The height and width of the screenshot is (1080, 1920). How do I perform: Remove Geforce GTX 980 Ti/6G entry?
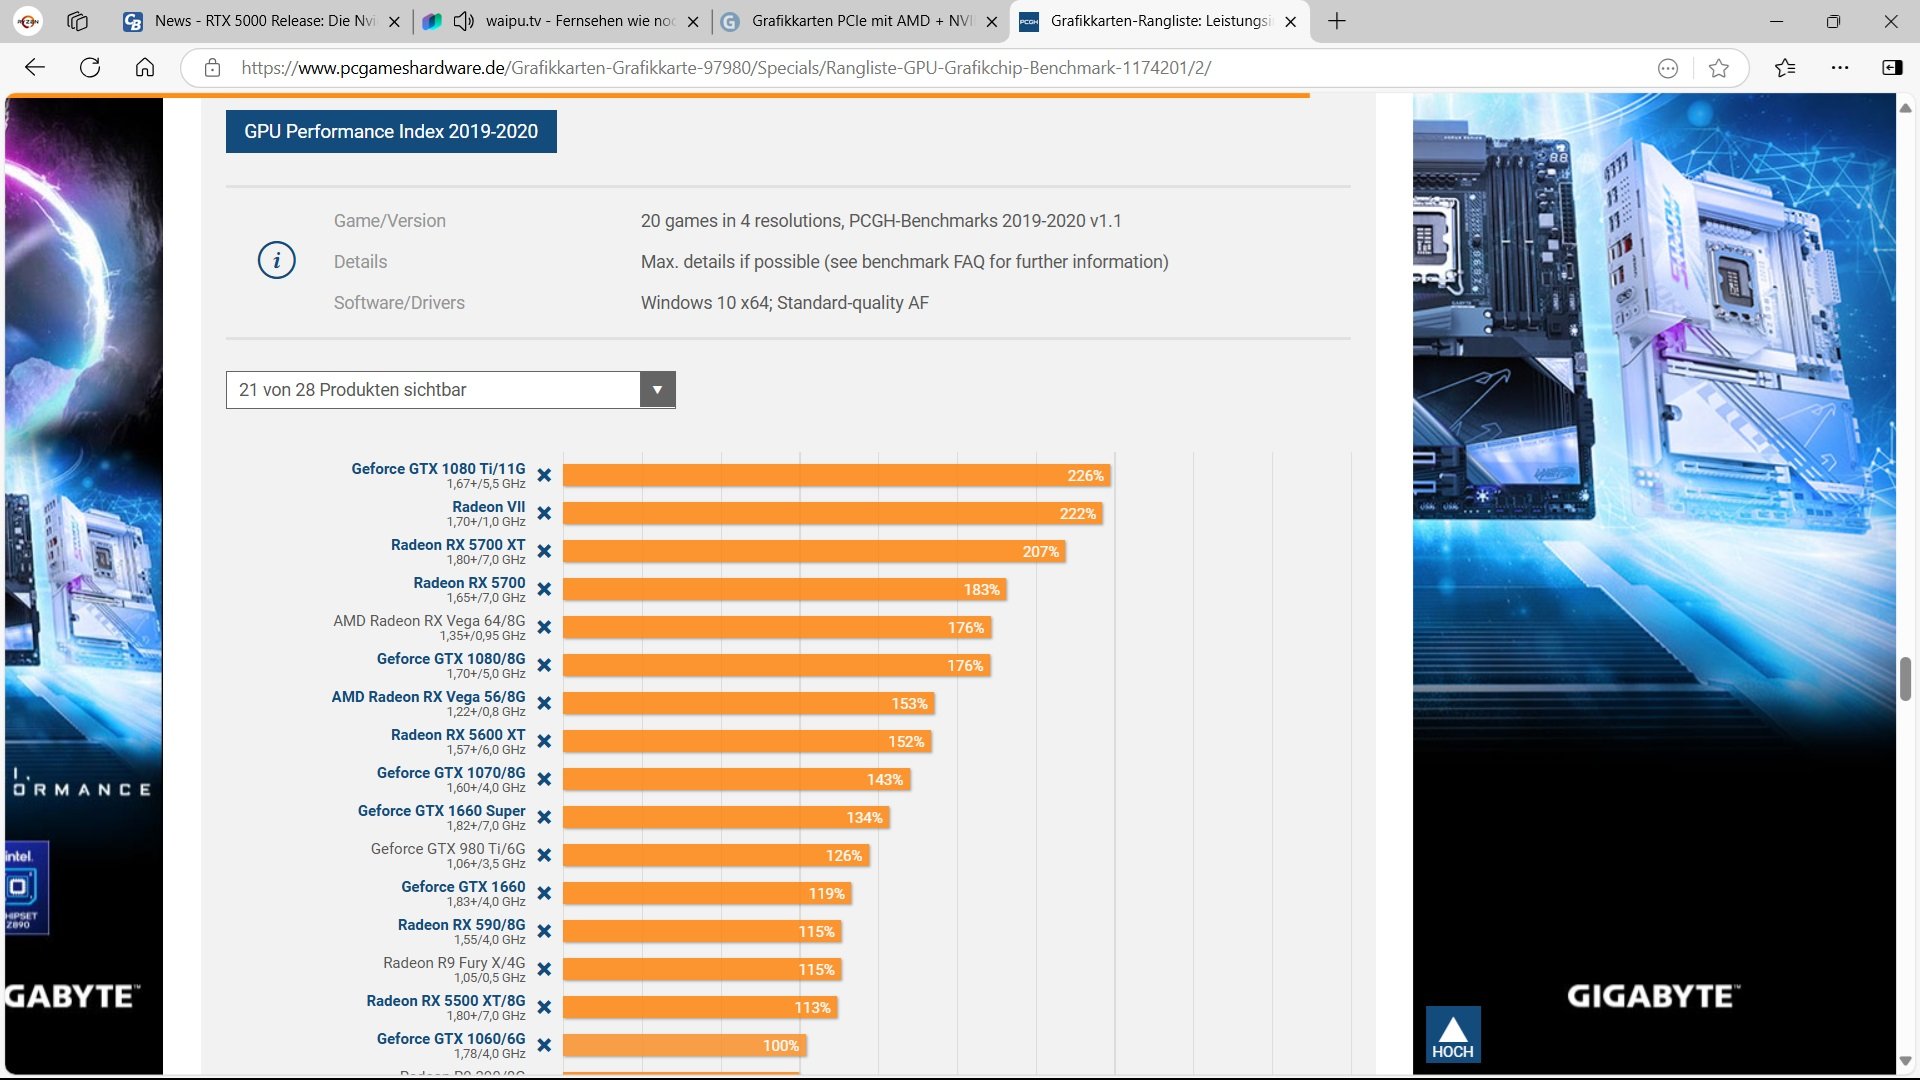[x=544, y=856]
